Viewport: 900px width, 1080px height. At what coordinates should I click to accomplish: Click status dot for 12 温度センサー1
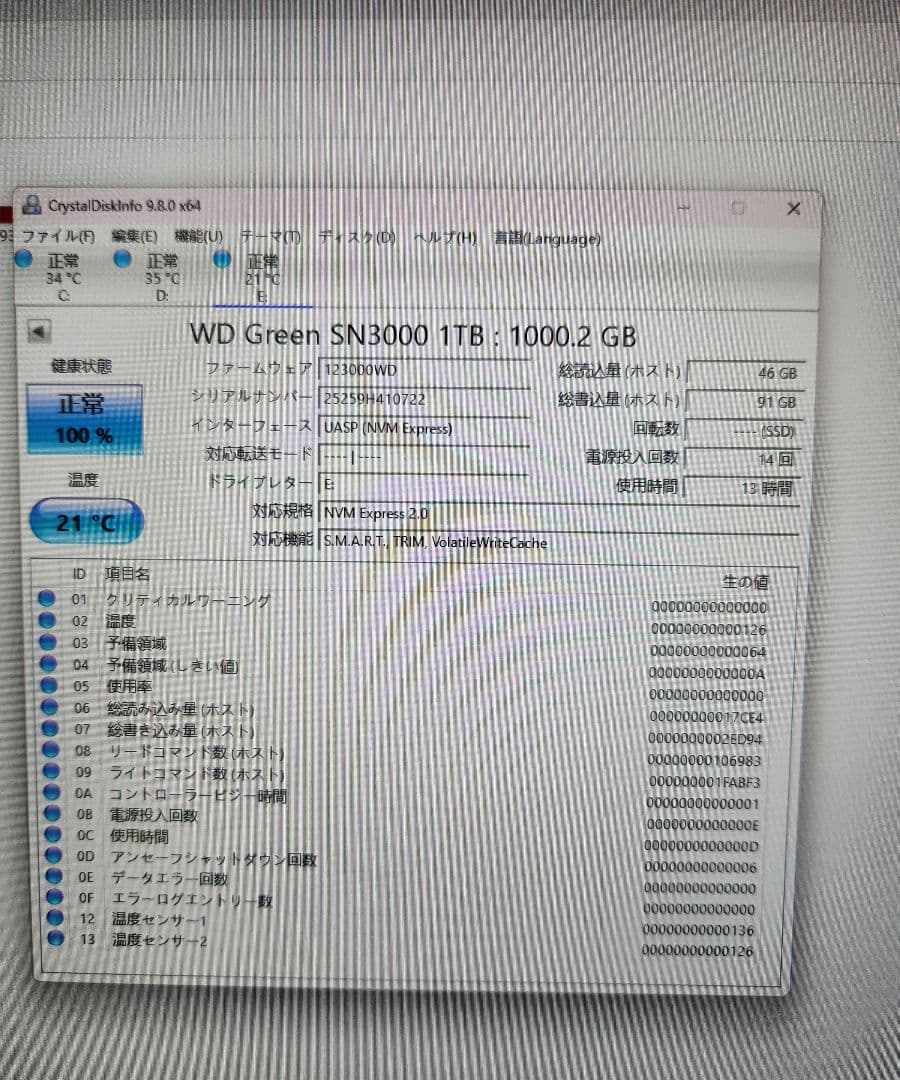tap(55, 917)
